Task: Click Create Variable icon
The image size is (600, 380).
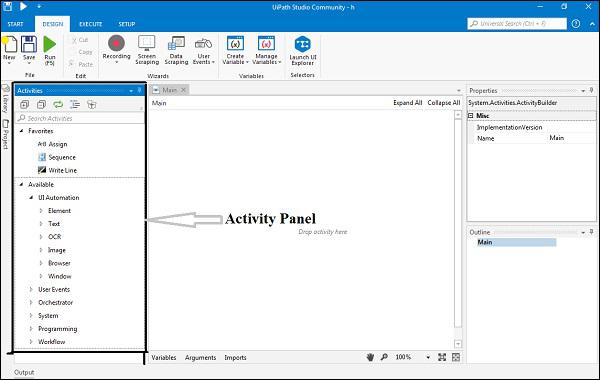Action: 235,43
